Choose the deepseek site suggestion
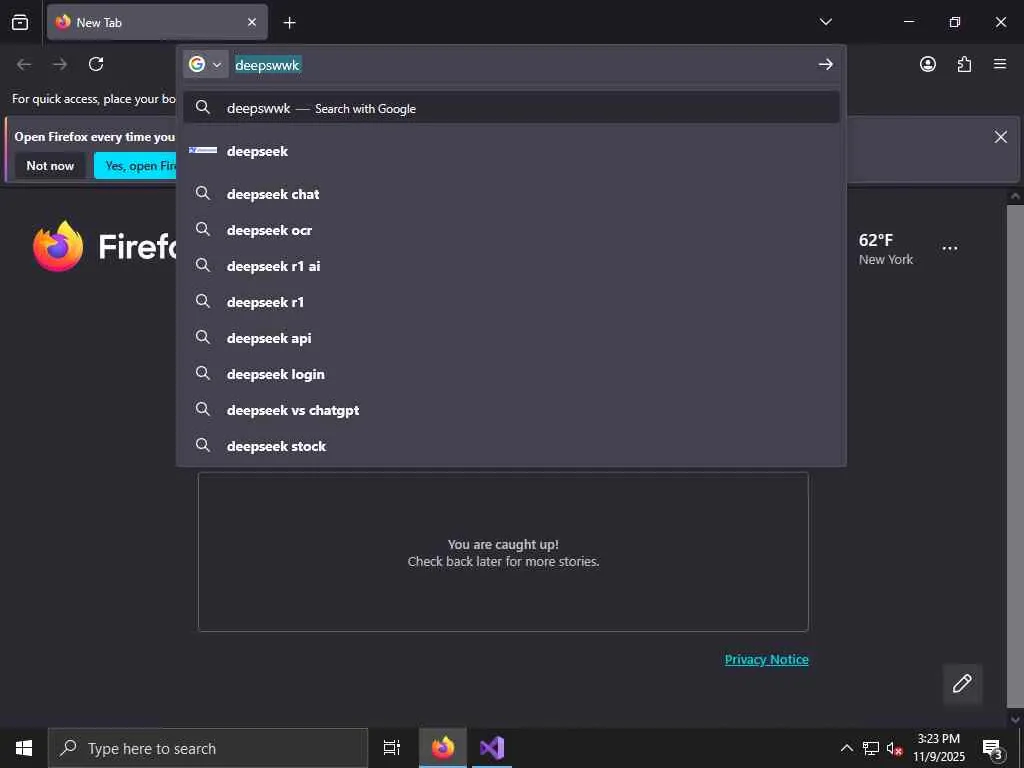Viewport: 1024px width, 768px height. pyautogui.click(x=511, y=151)
